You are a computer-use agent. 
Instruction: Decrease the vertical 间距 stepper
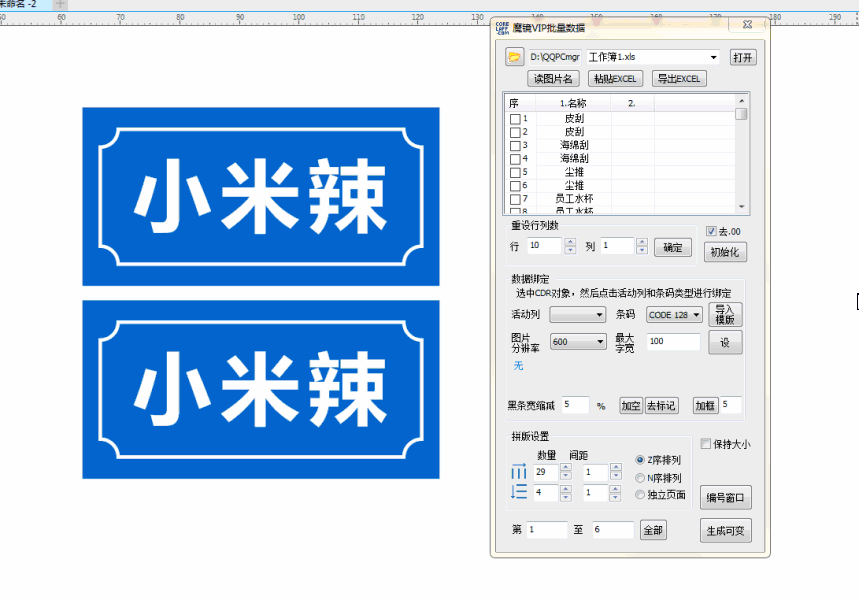point(615,496)
